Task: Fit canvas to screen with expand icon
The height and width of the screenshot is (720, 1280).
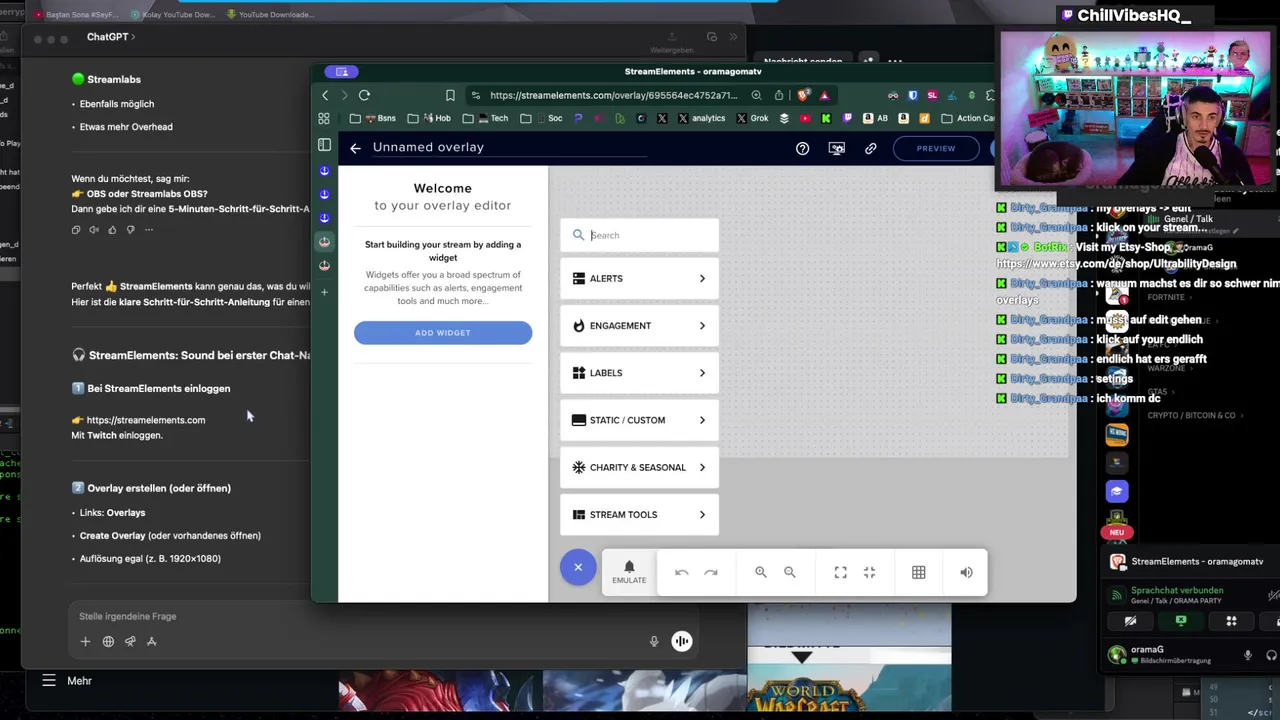Action: click(x=841, y=572)
